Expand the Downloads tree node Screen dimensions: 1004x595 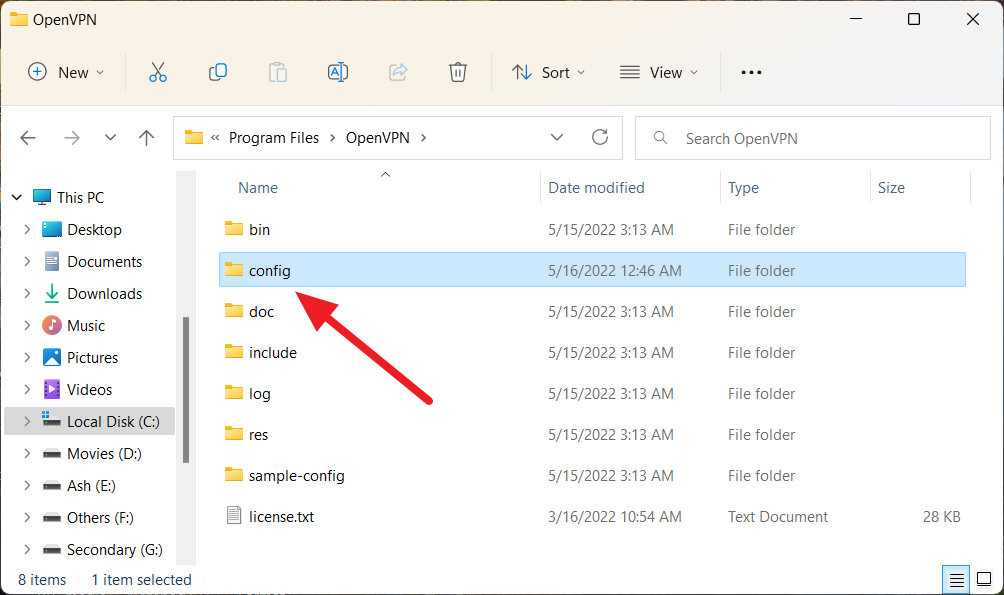tap(27, 294)
